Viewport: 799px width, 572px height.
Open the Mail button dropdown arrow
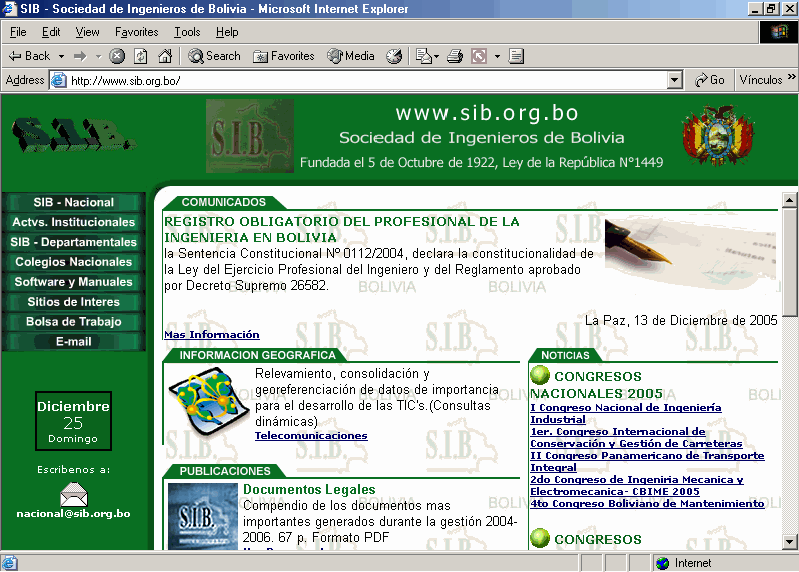[x=437, y=56]
